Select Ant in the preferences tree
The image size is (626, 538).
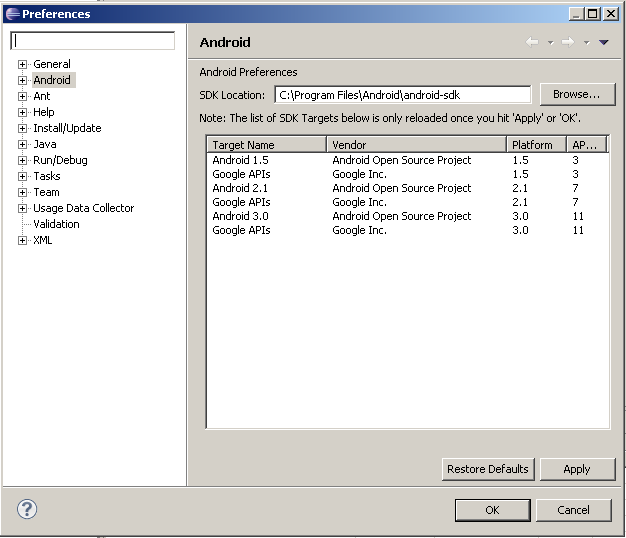[x=42, y=96]
